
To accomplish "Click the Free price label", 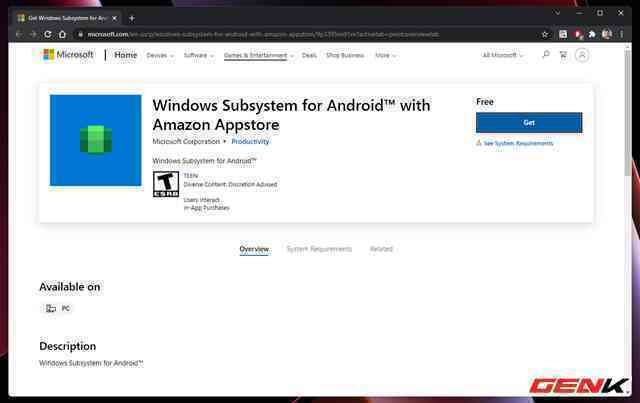I will coord(485,102).
